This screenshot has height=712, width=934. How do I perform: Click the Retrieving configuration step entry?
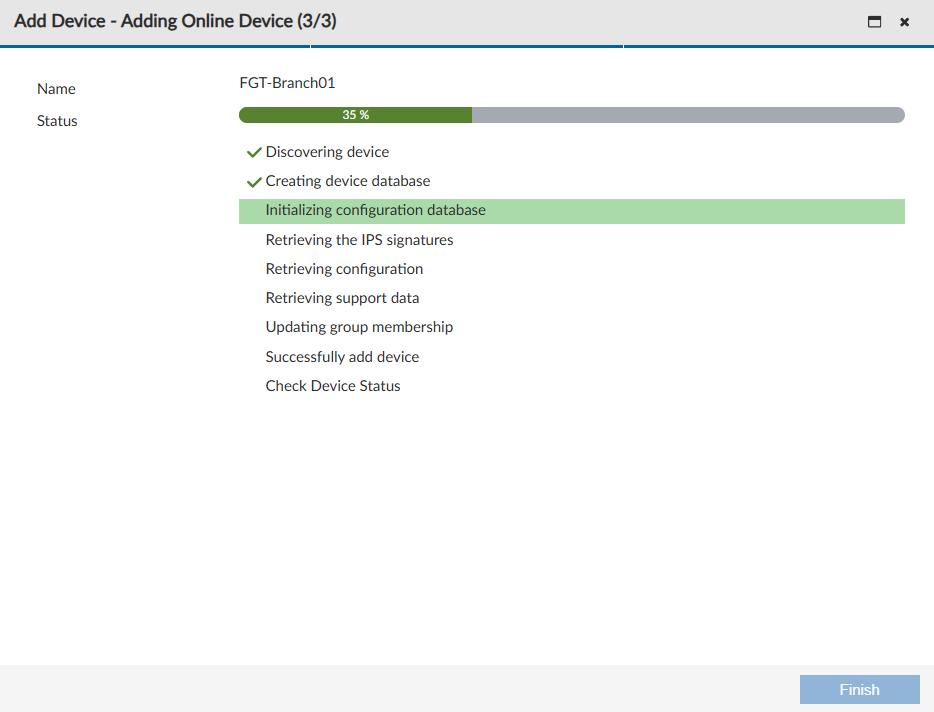pos(344,269)
